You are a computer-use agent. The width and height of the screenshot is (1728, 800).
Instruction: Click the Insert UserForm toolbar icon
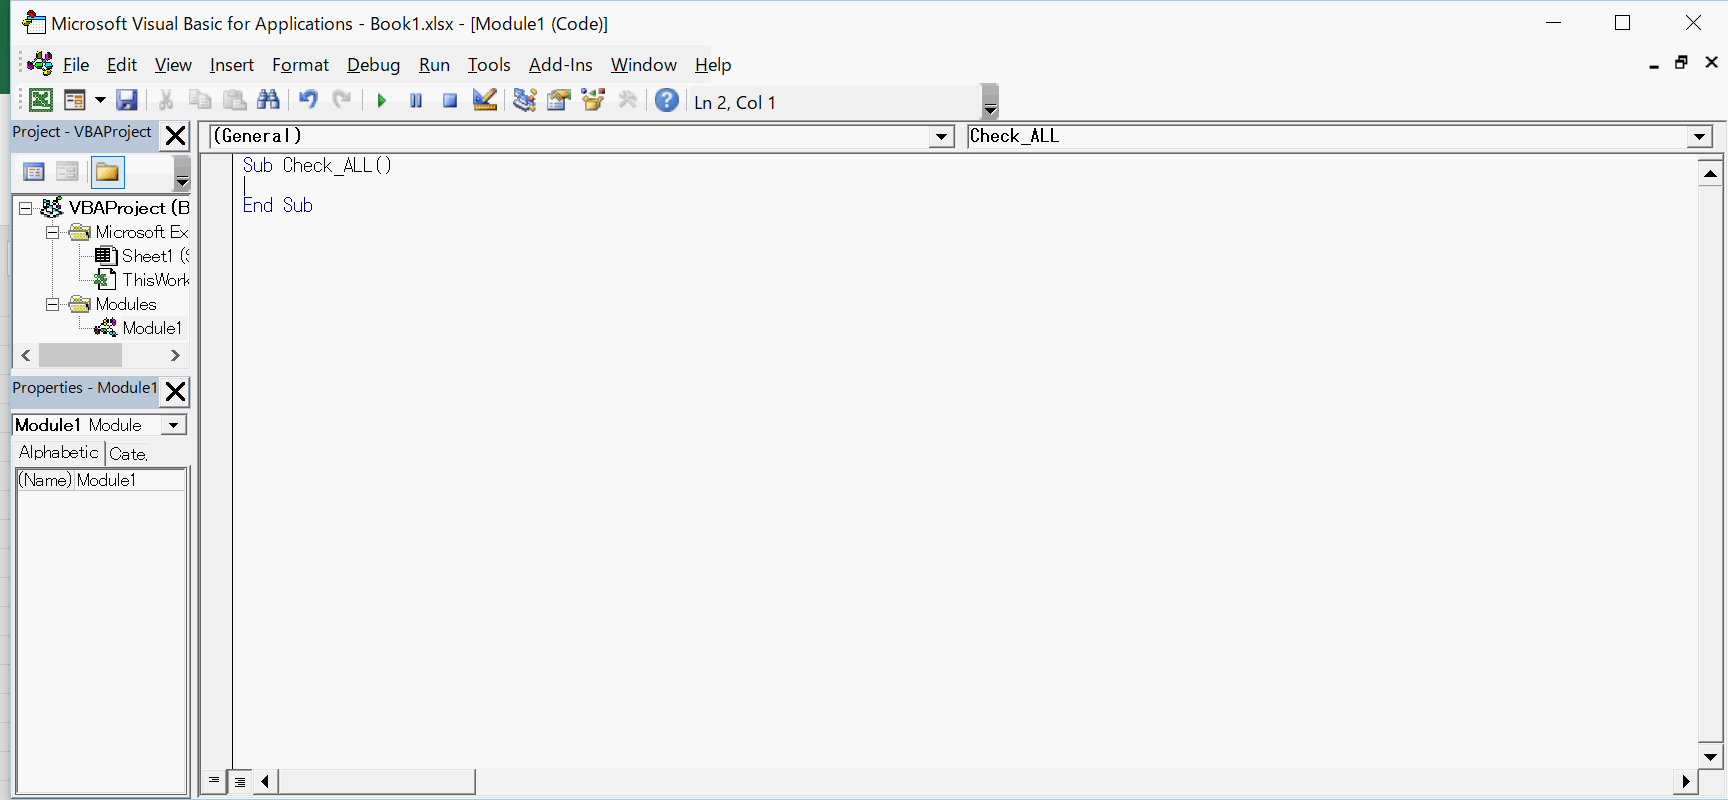(x=75, y=100)
